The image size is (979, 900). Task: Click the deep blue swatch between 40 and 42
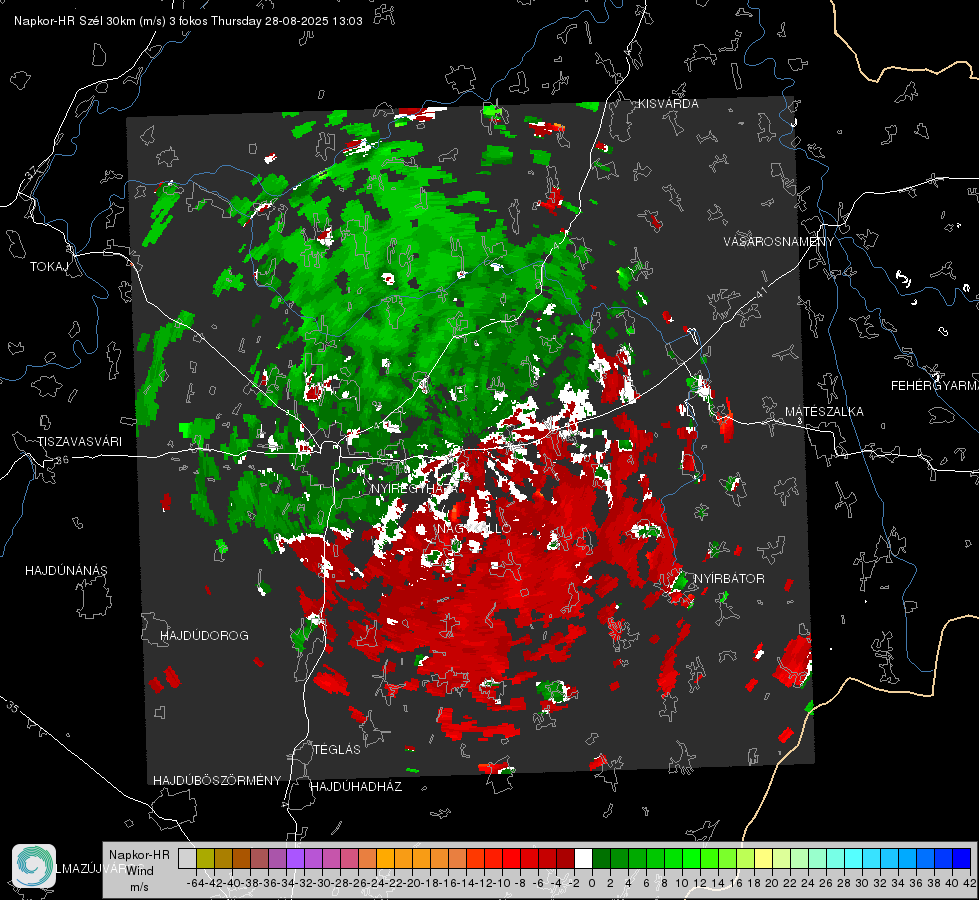962,858
